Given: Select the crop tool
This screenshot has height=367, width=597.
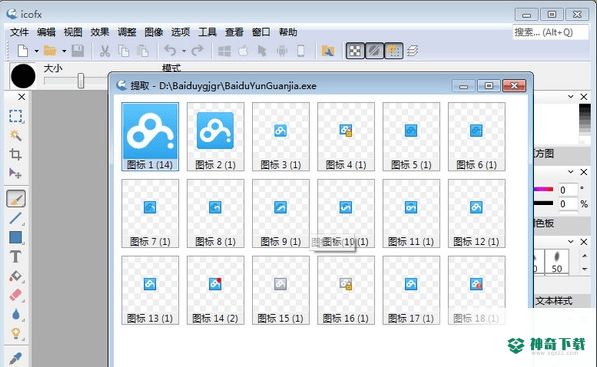Looking at the screenshot, I should [x=16, y=154].
